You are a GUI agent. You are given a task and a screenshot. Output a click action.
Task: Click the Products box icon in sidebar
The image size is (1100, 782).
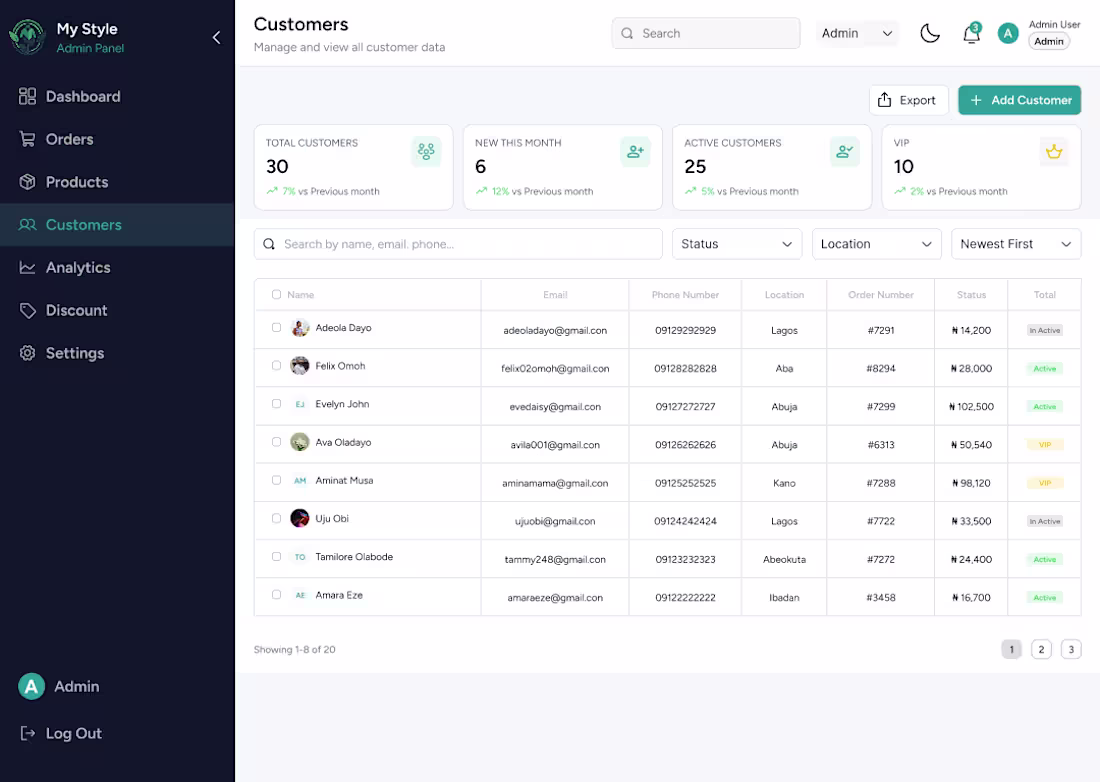point(27,182)
